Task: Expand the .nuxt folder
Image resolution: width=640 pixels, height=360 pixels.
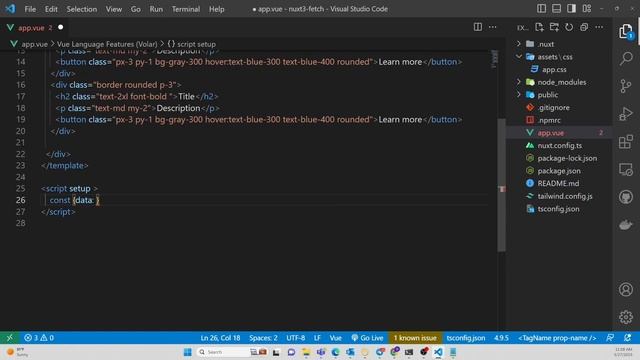Action: pyautogui.click(x=559, y=44)
